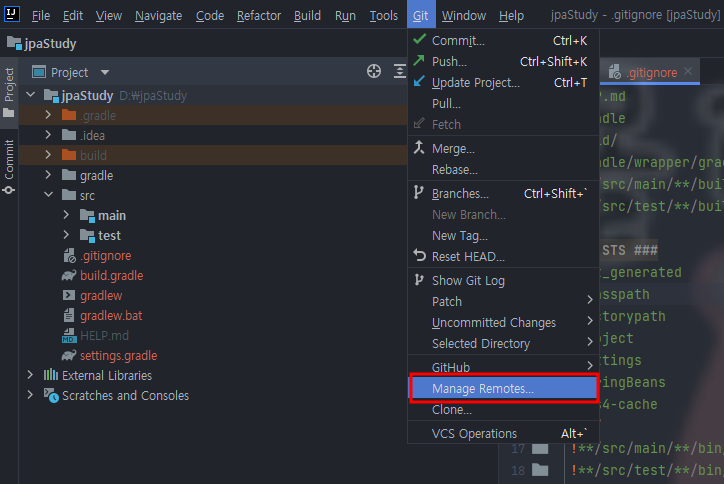Screen dimensions: 724x484
Task: Open the Refactor menu
Action: click(259, 16)
